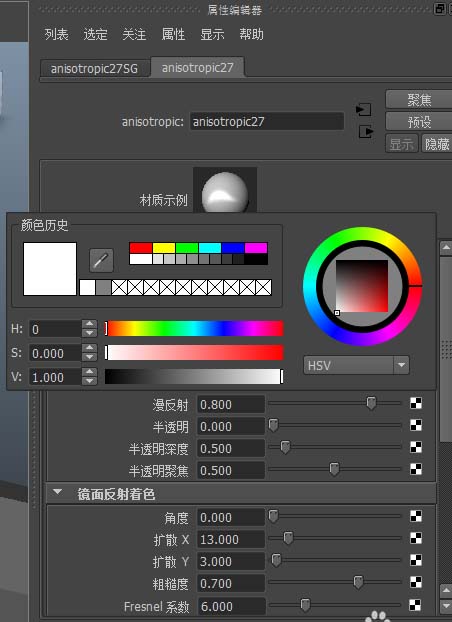Click the hue rainbow slider bar
The image size is (452, 622).
[x=194, y=329]
